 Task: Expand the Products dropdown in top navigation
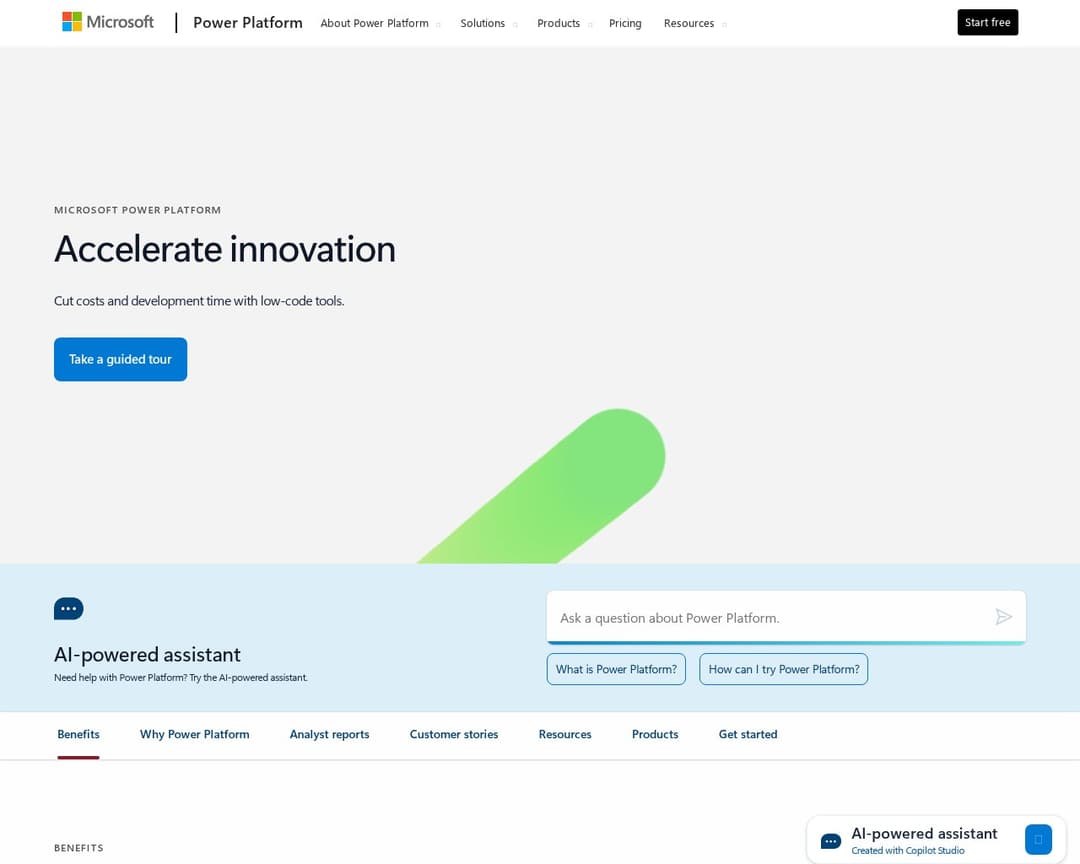click(x=564, y=23)
